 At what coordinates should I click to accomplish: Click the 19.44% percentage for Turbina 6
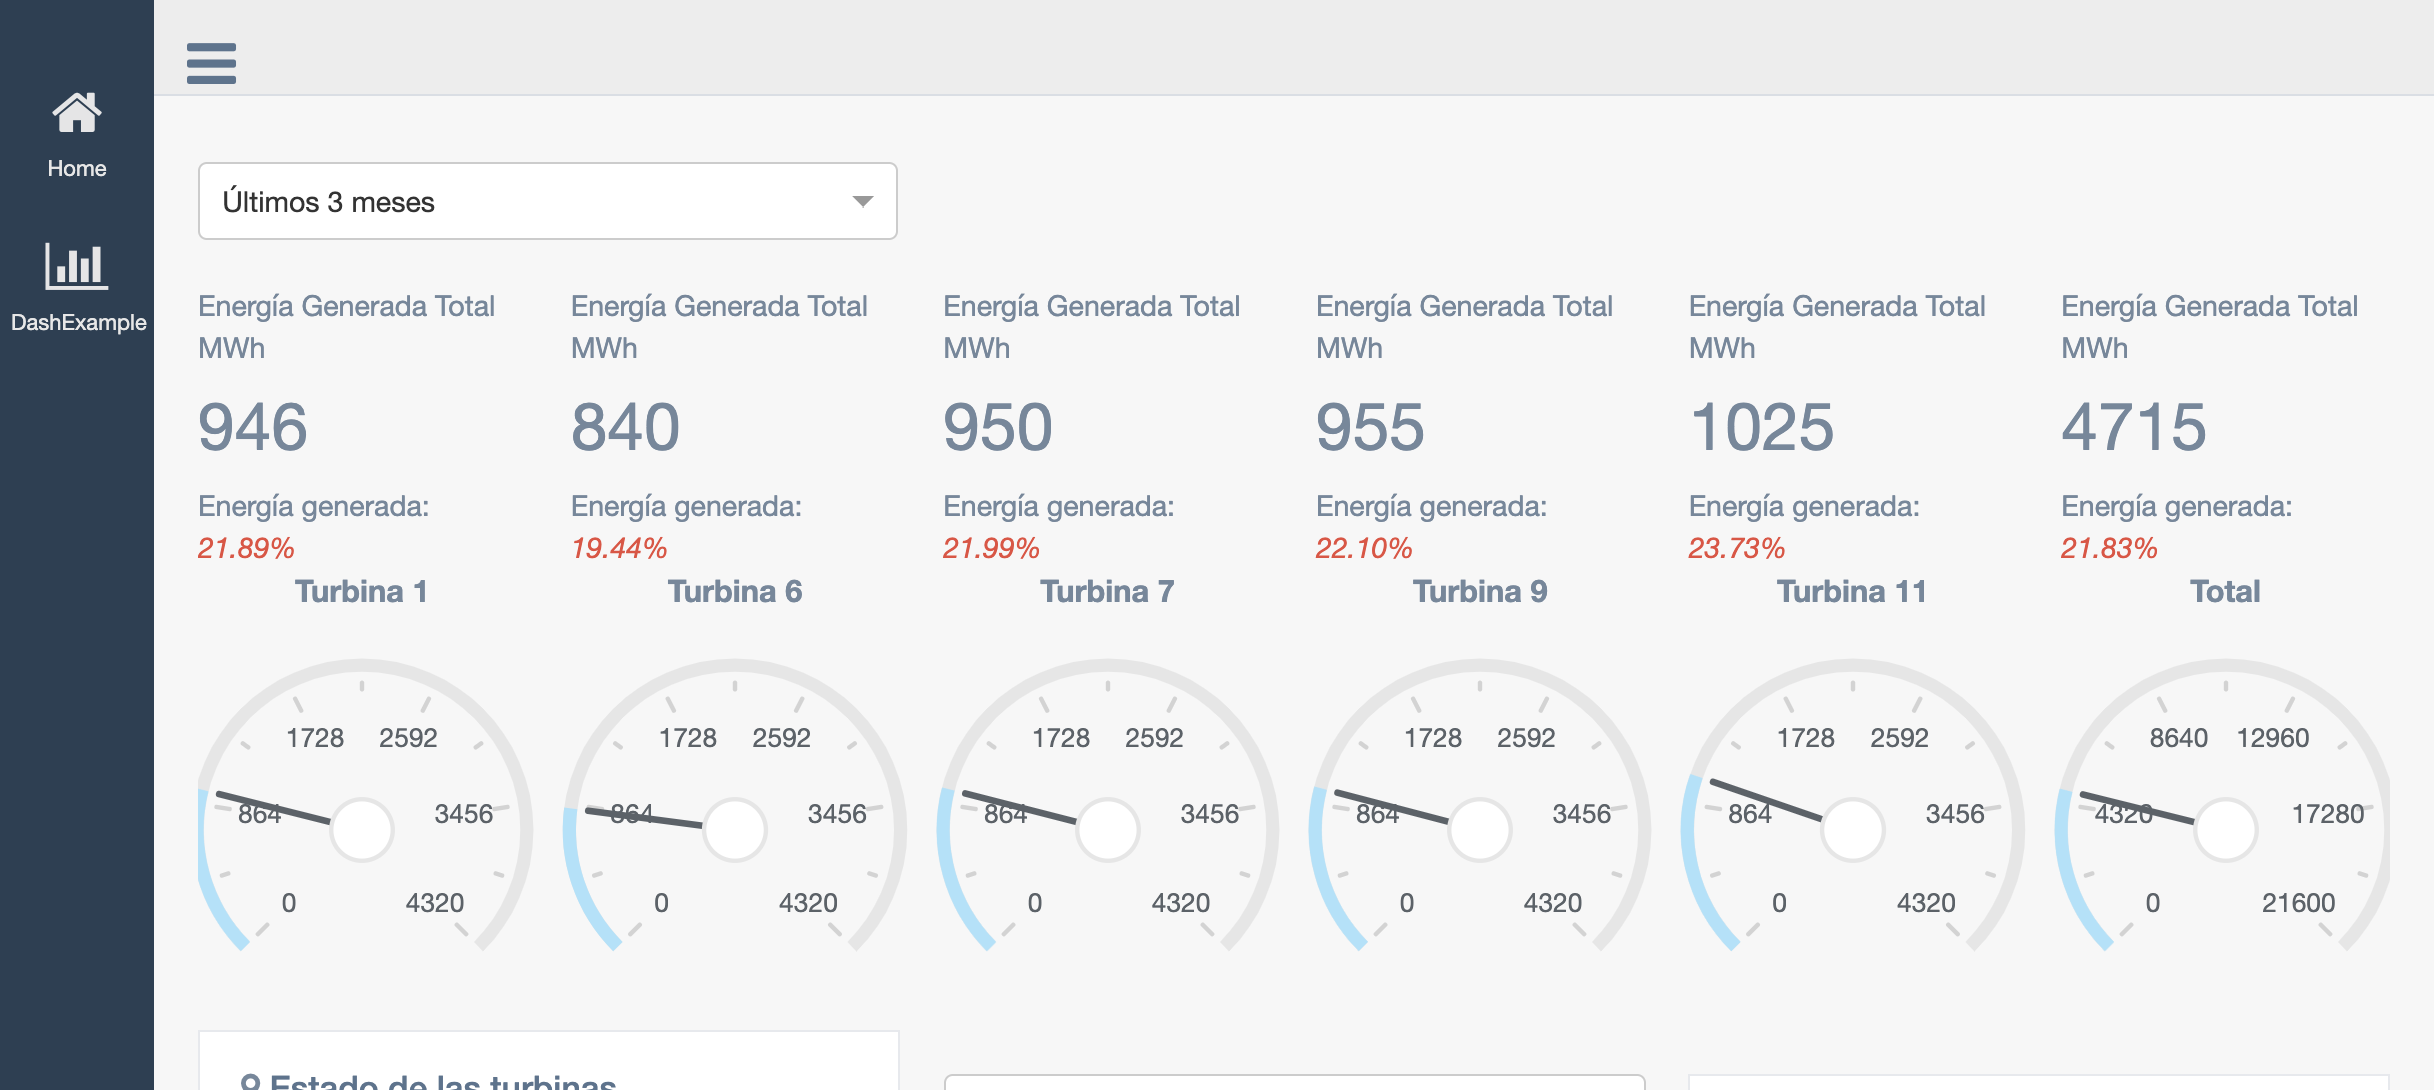[618, 548]
